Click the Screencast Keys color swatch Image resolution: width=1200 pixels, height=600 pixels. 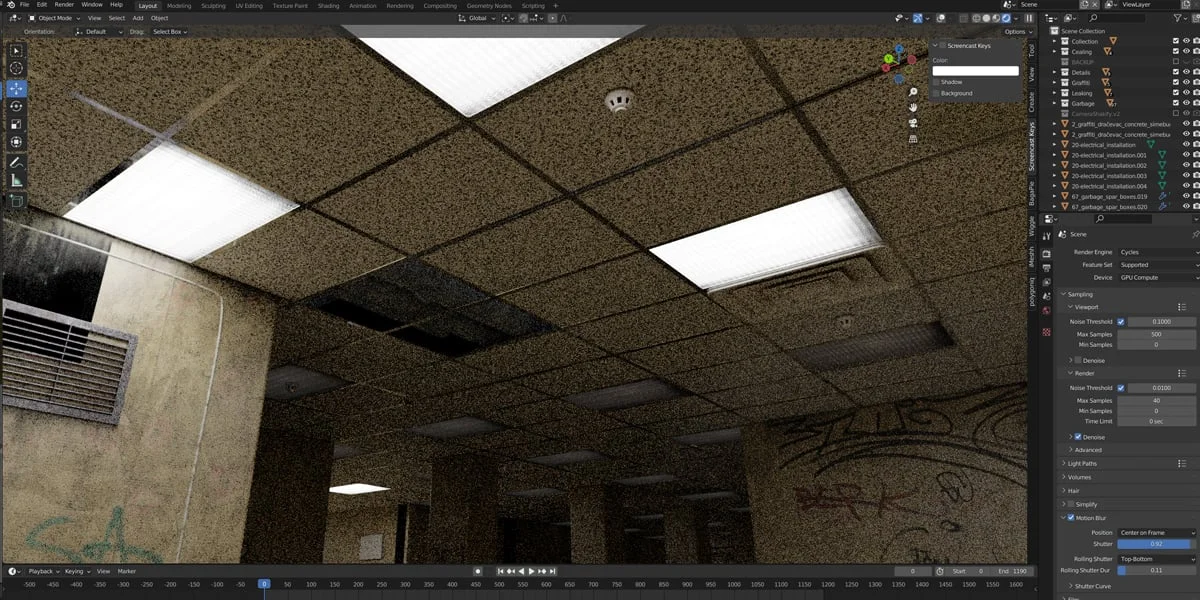coord(975,71)
